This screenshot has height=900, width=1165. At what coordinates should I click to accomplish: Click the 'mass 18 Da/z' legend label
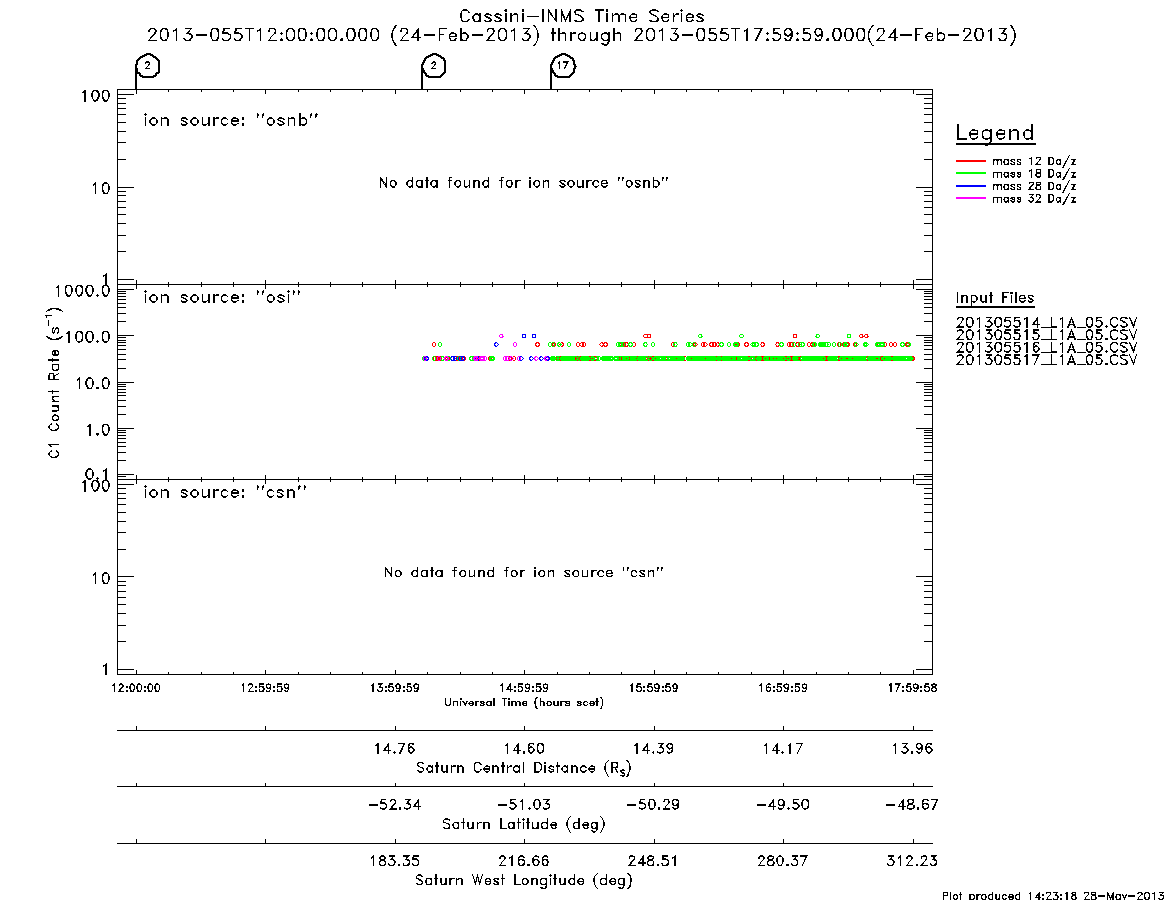pos(1034,174)
